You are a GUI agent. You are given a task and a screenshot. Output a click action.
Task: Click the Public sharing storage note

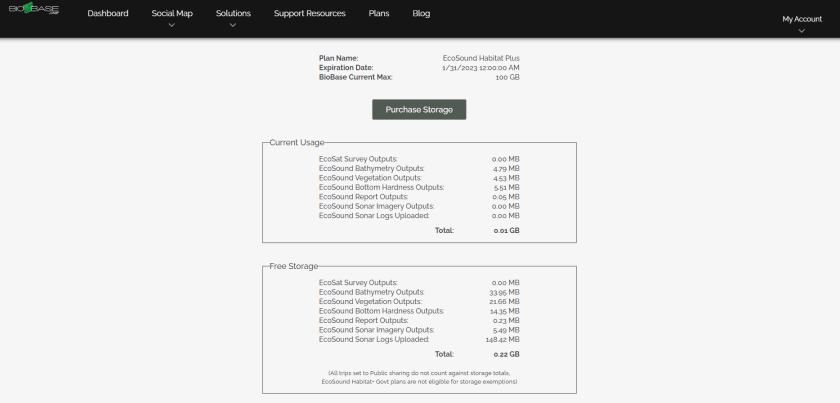(x=419, y=377)
